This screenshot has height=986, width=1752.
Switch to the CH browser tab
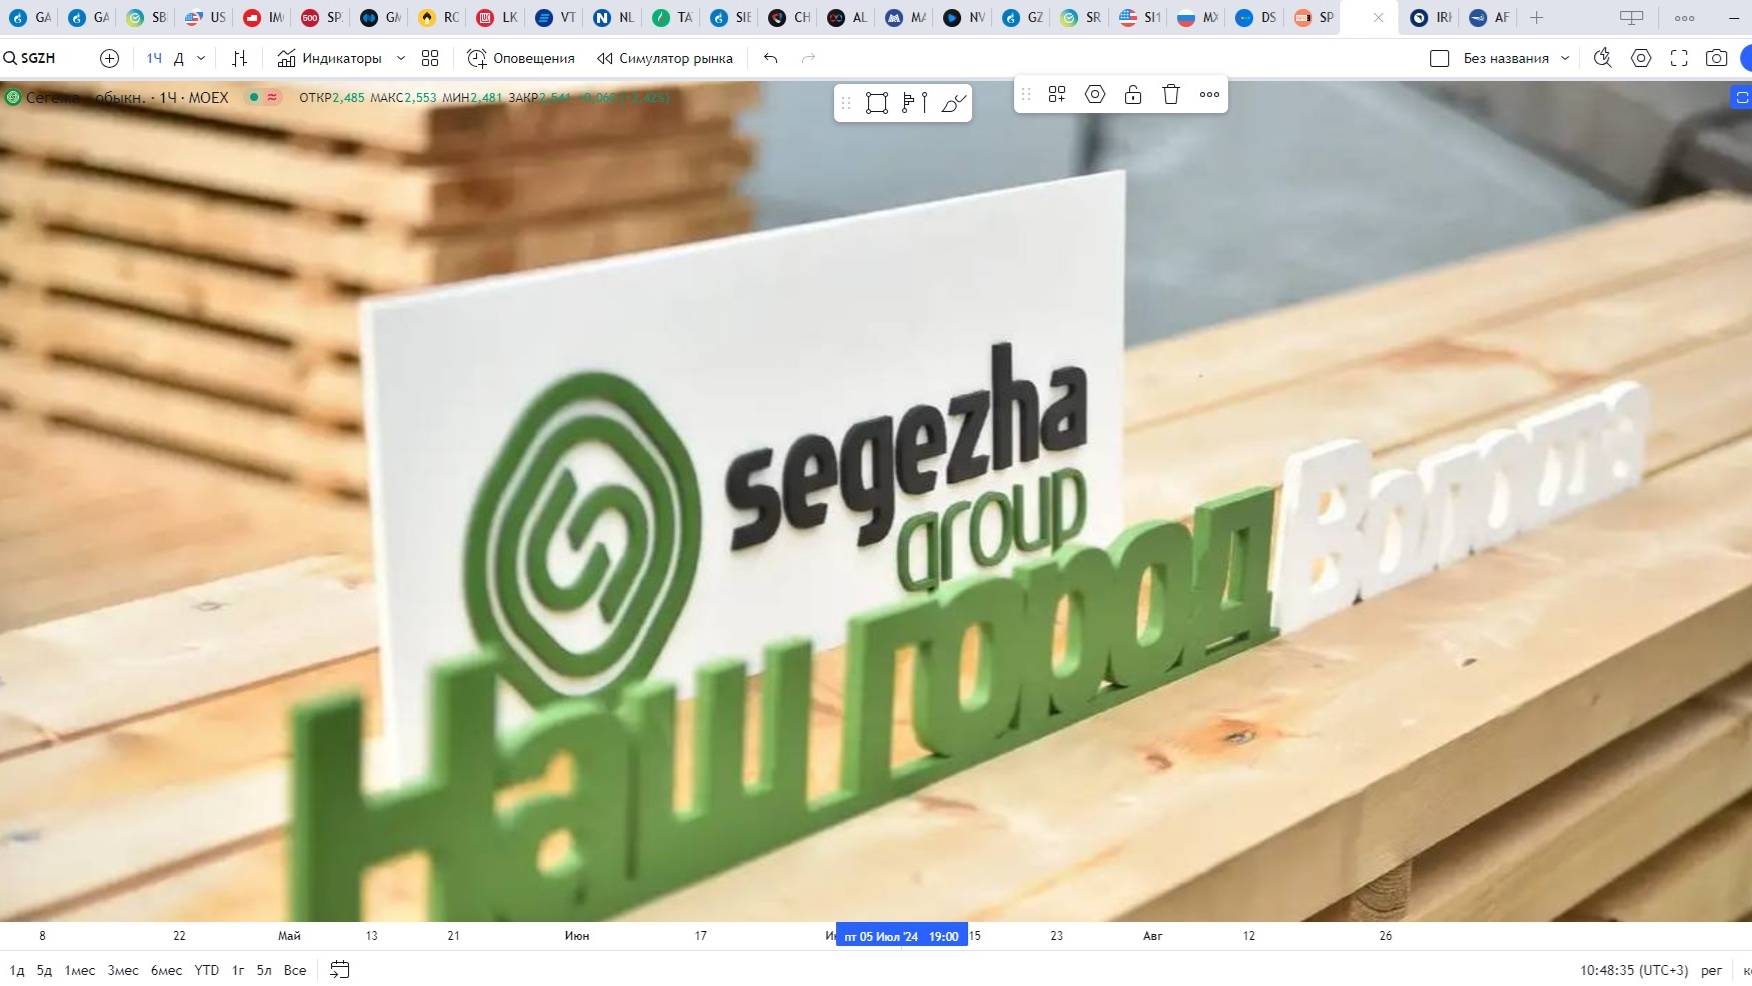click(790, 17)
